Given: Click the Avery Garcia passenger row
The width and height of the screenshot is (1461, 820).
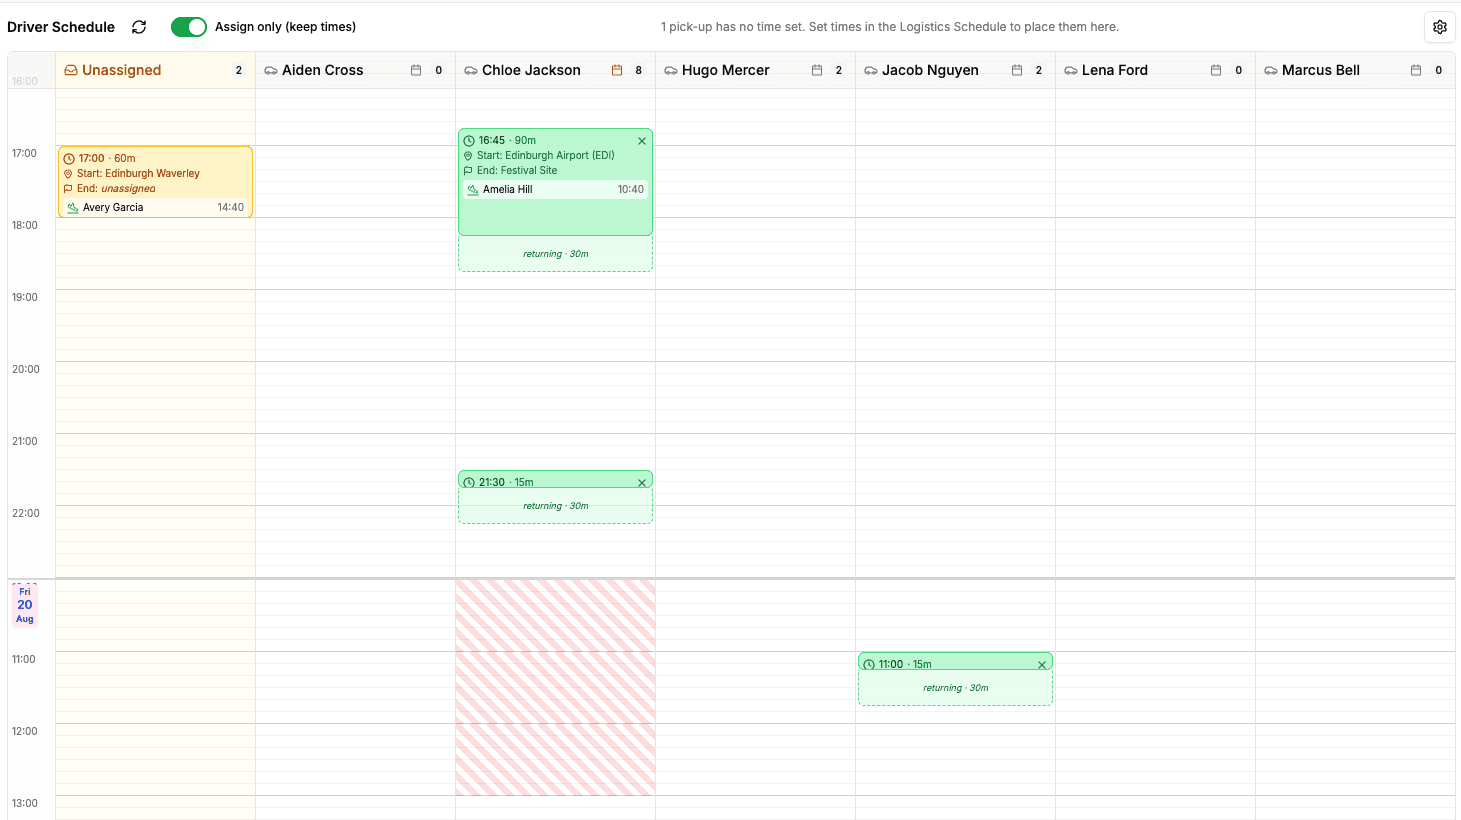Looking at the screenshot, I should click(x=155, y=207).
